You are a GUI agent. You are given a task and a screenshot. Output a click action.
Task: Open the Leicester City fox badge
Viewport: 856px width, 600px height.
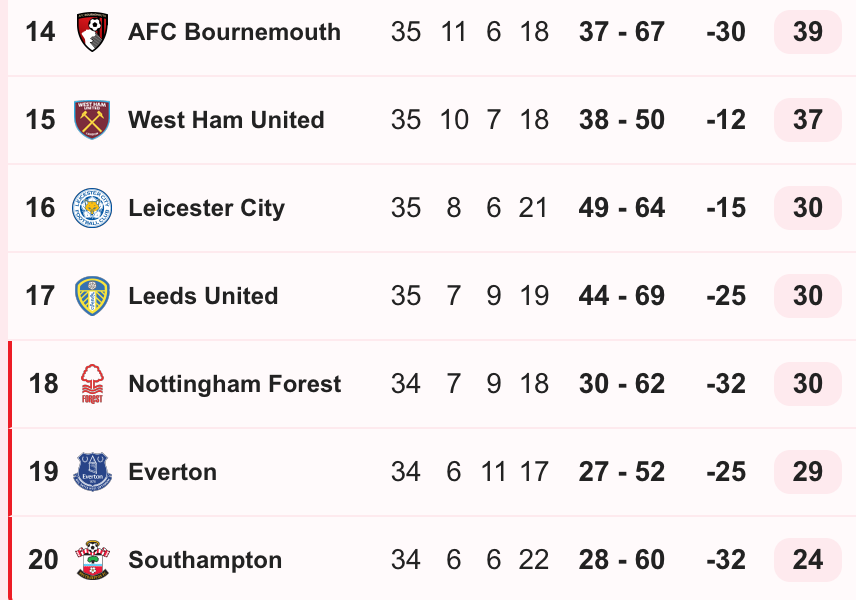point(92,207)
